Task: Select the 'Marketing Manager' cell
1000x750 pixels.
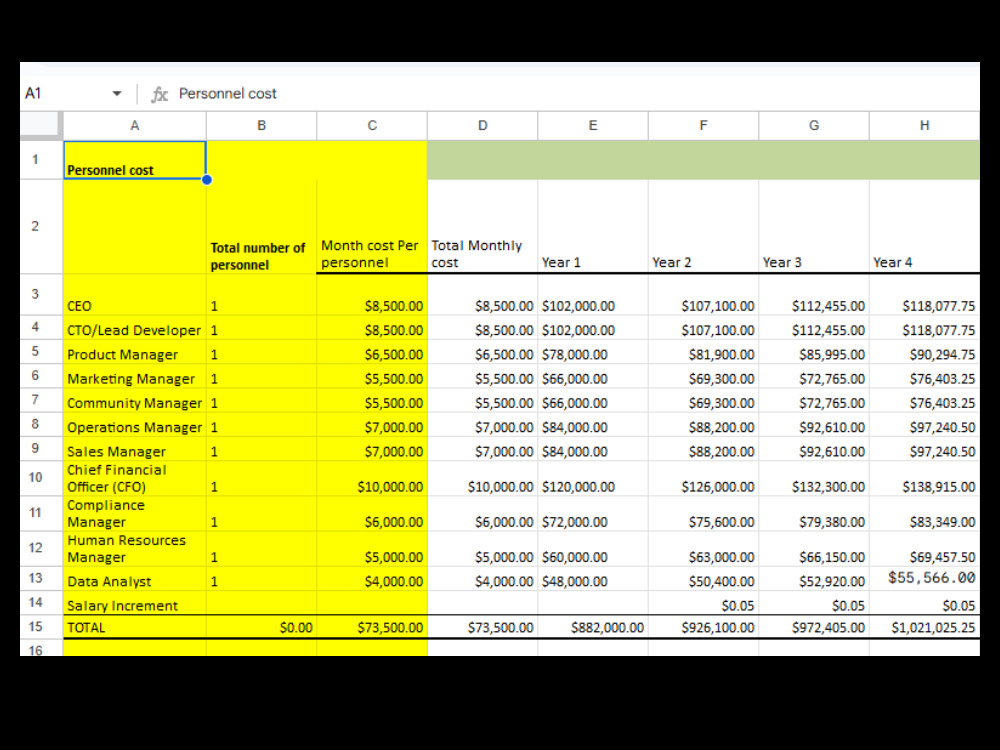Action: tap(135, 376)
